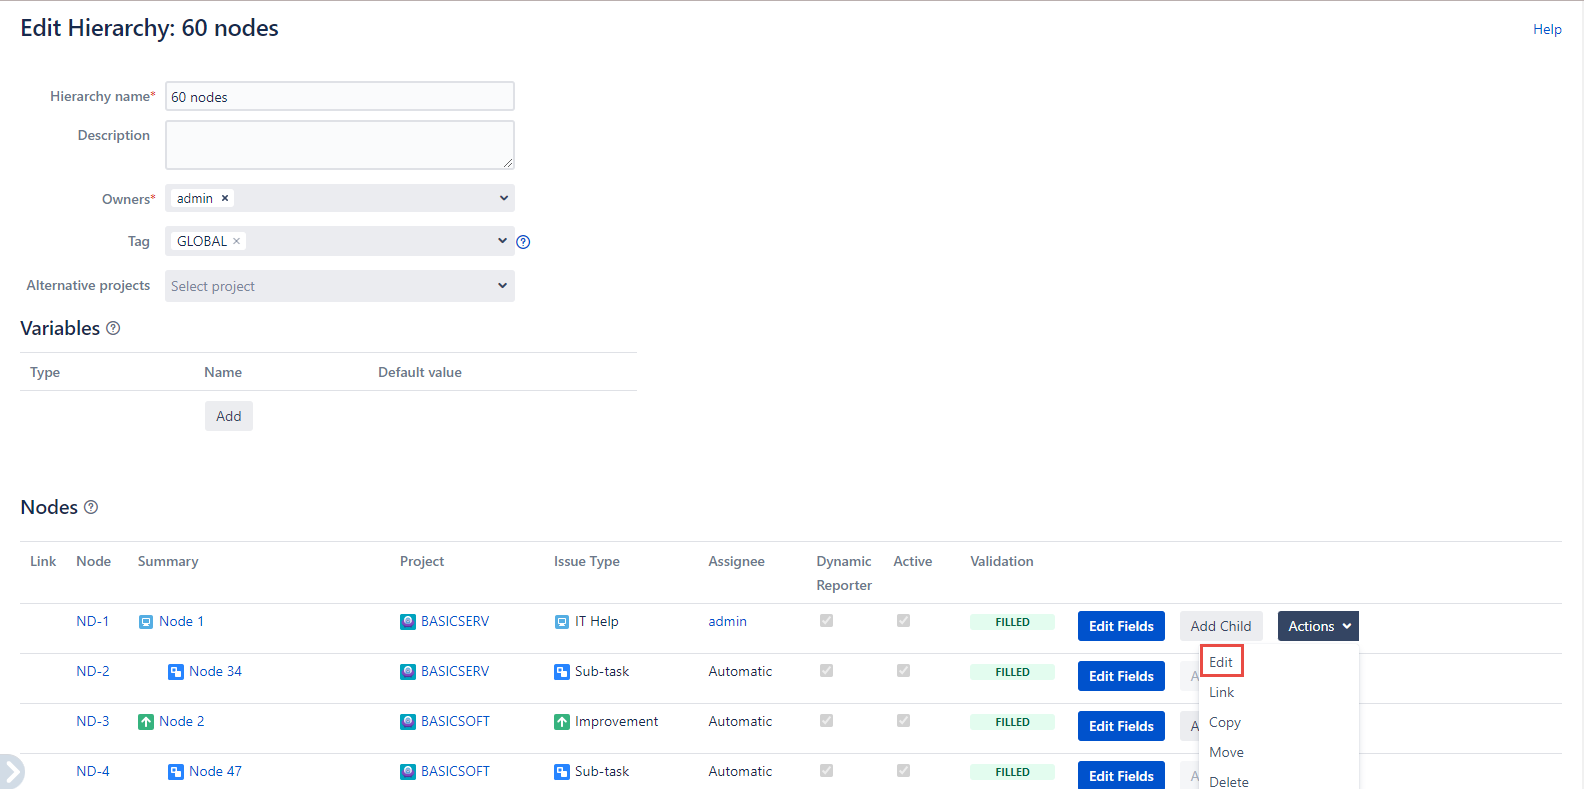1584x789 pixels.
Task: Click the Improvement issue type icon
Action: pos(562,722)
